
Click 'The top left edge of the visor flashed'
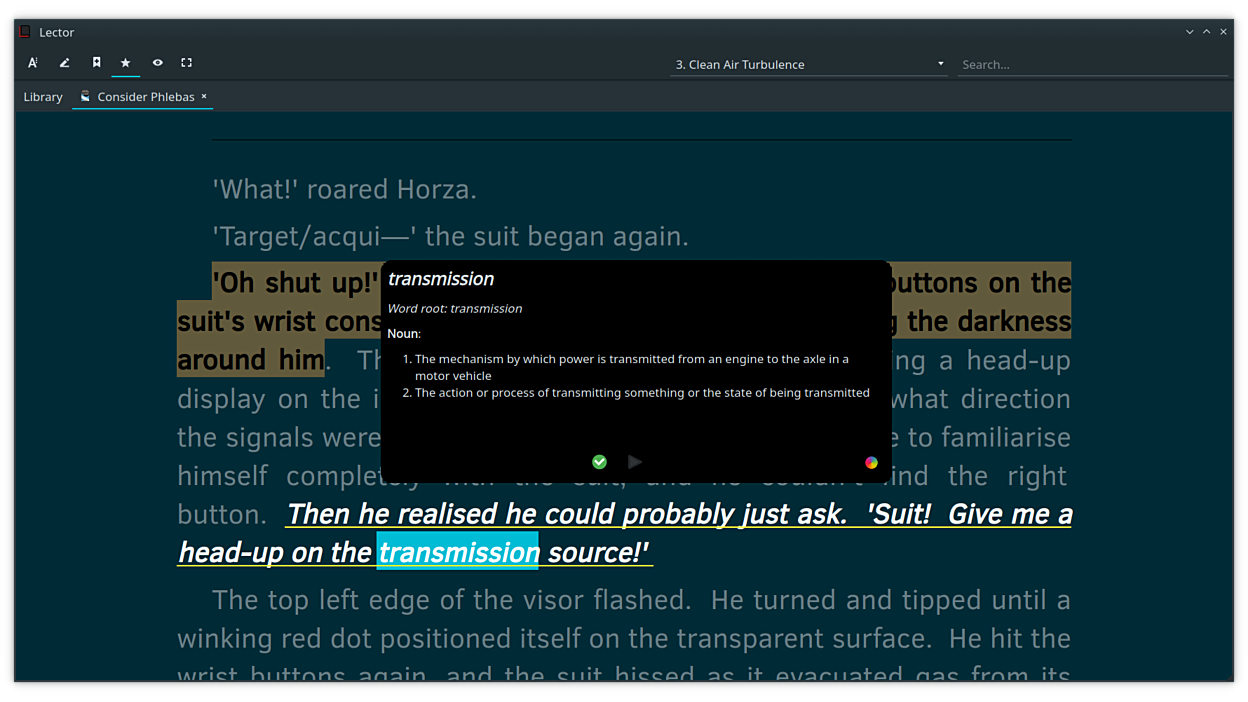(451, 600)
